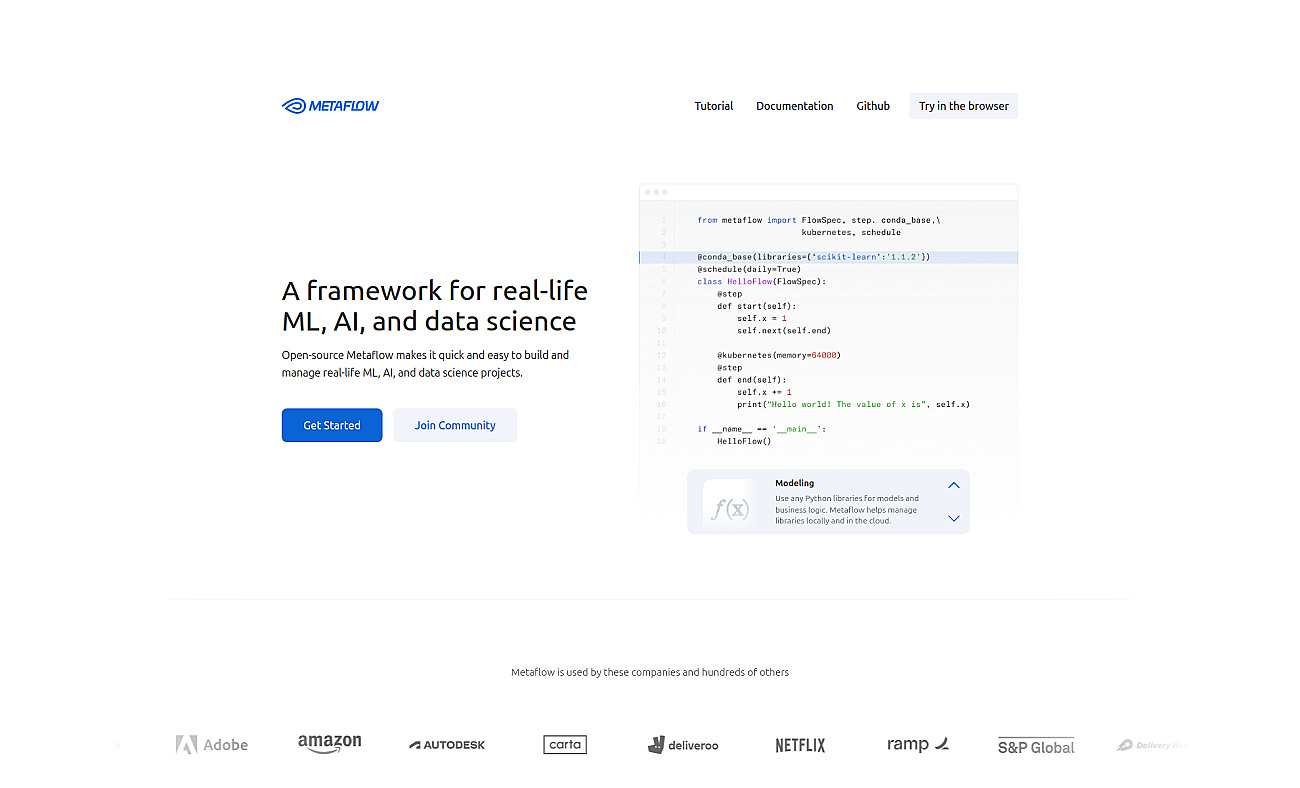The height and width of the screenshot is (788, 1300).
Task: Click the Carta logo
Action: tap(565, 745)
